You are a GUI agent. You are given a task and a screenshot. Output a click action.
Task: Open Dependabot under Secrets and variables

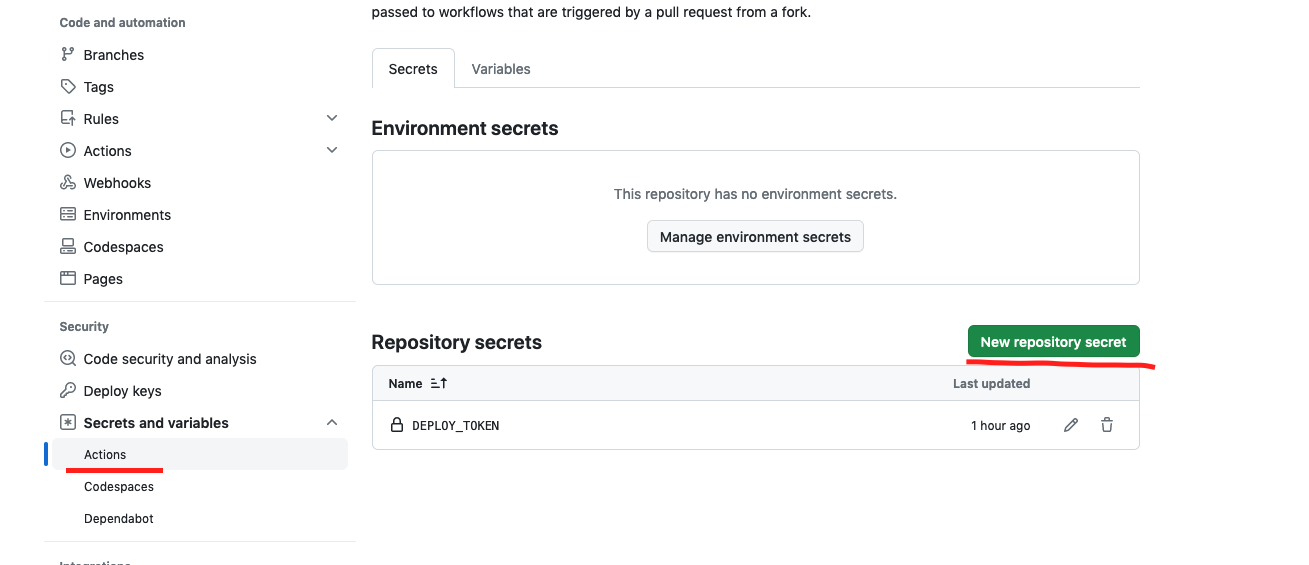coord(119,519)
